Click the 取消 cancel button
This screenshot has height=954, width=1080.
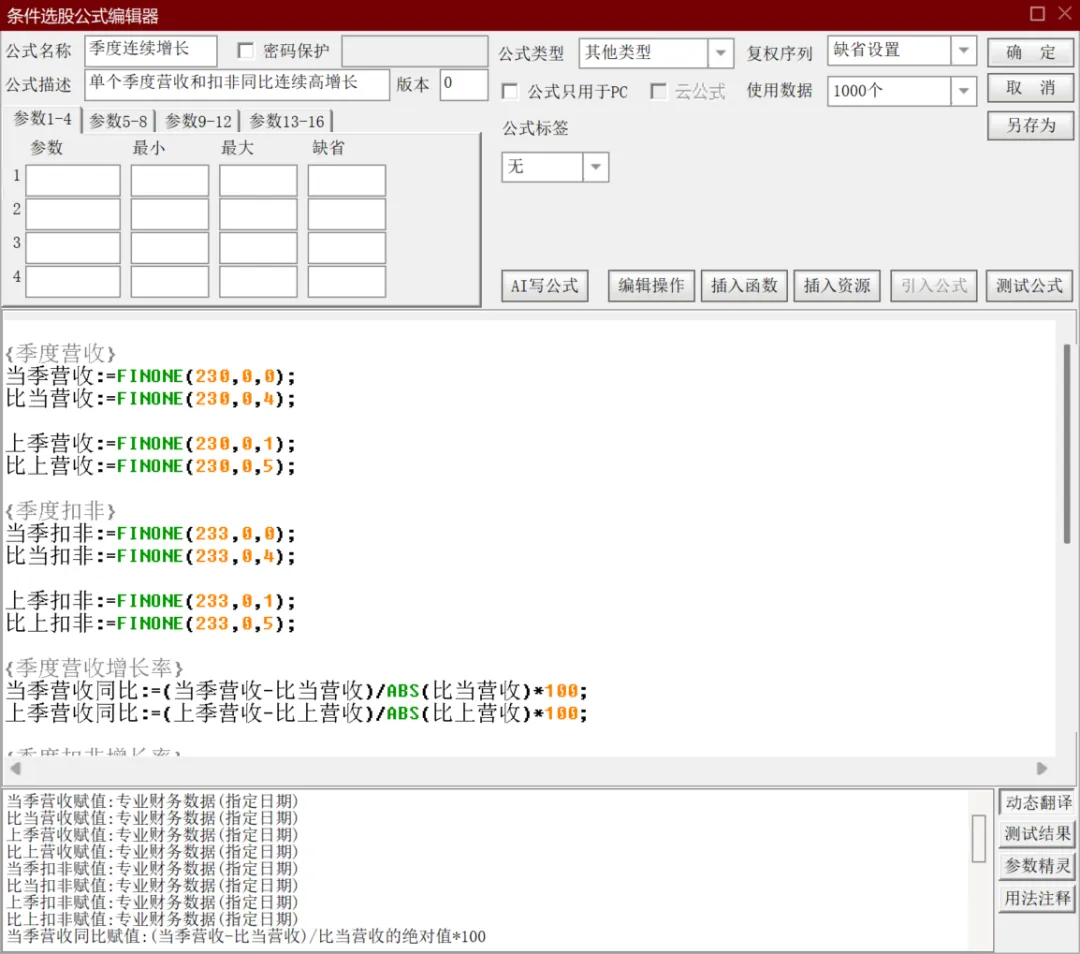pyautogui.click(x=1030, y=88)
